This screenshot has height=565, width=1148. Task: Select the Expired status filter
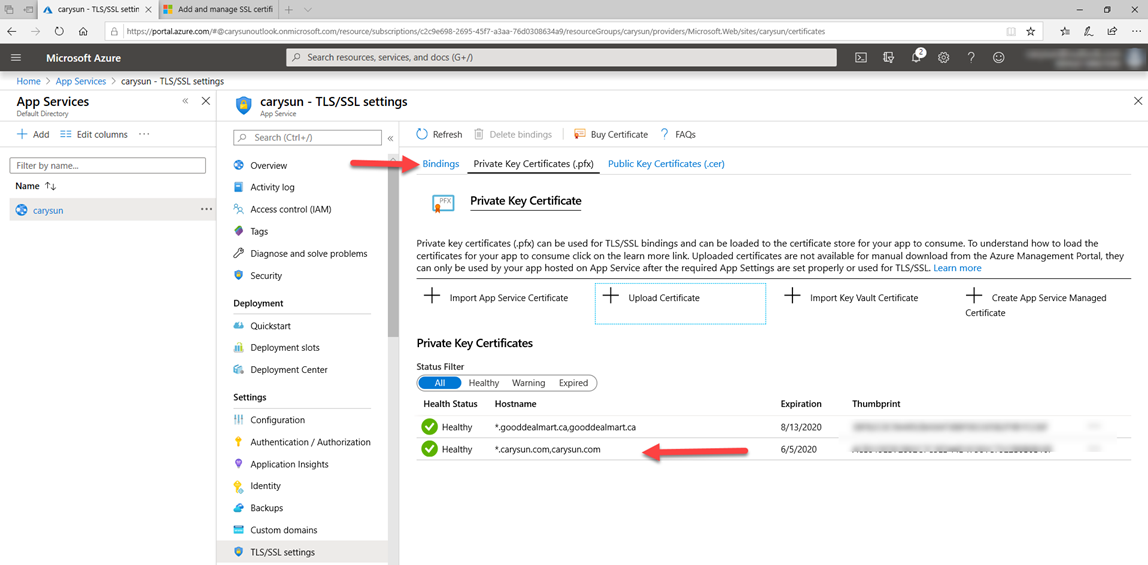click(573, 383)
